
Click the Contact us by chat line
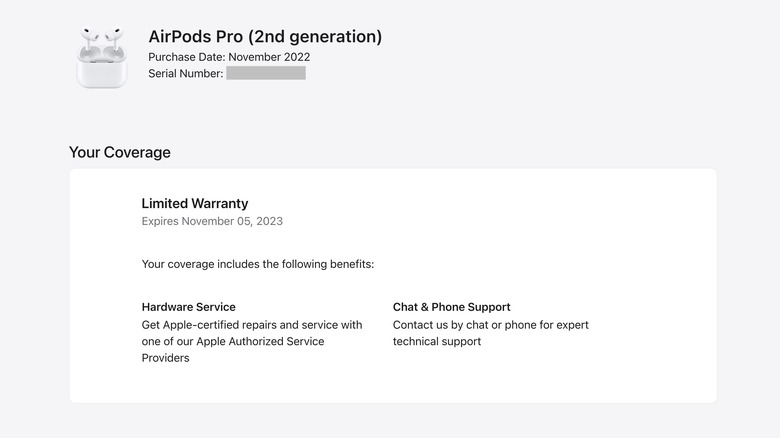point(491,325)
